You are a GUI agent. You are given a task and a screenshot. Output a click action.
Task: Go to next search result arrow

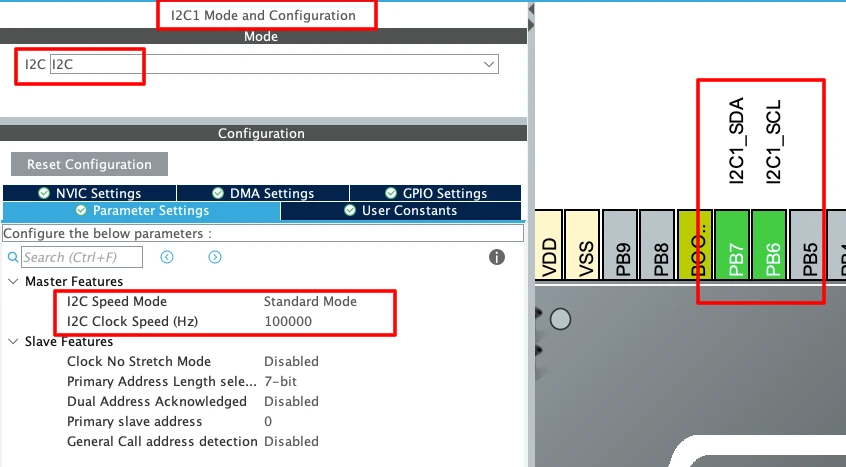[x=215, y=258]
